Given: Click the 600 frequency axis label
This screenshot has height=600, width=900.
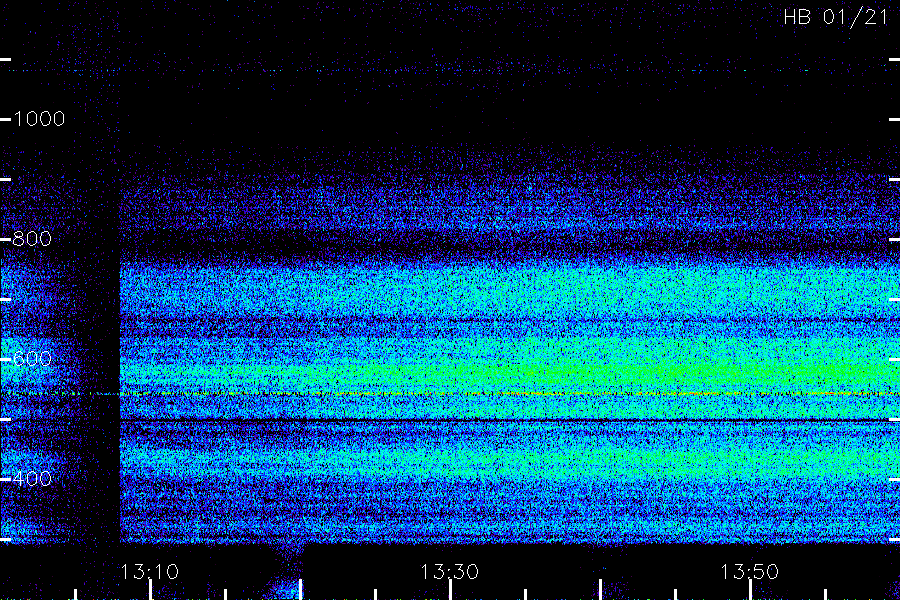Looking at the screenshot, I should (32, 359).
